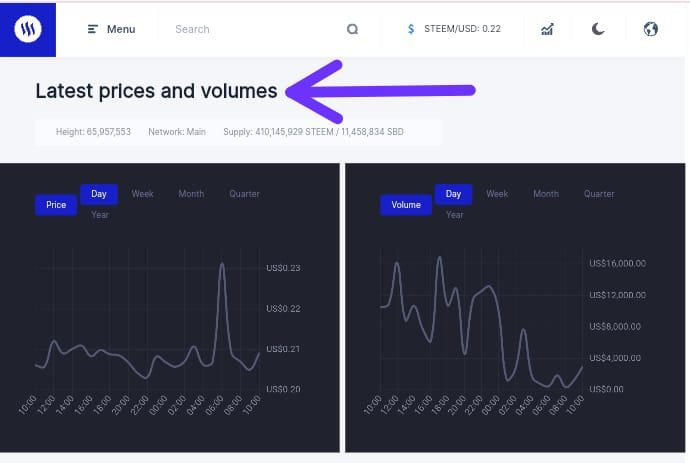This screenshot has width=690, height=463.
Task: Click the US$16,000.00 volume axis label
Action: tap(617, 263)
